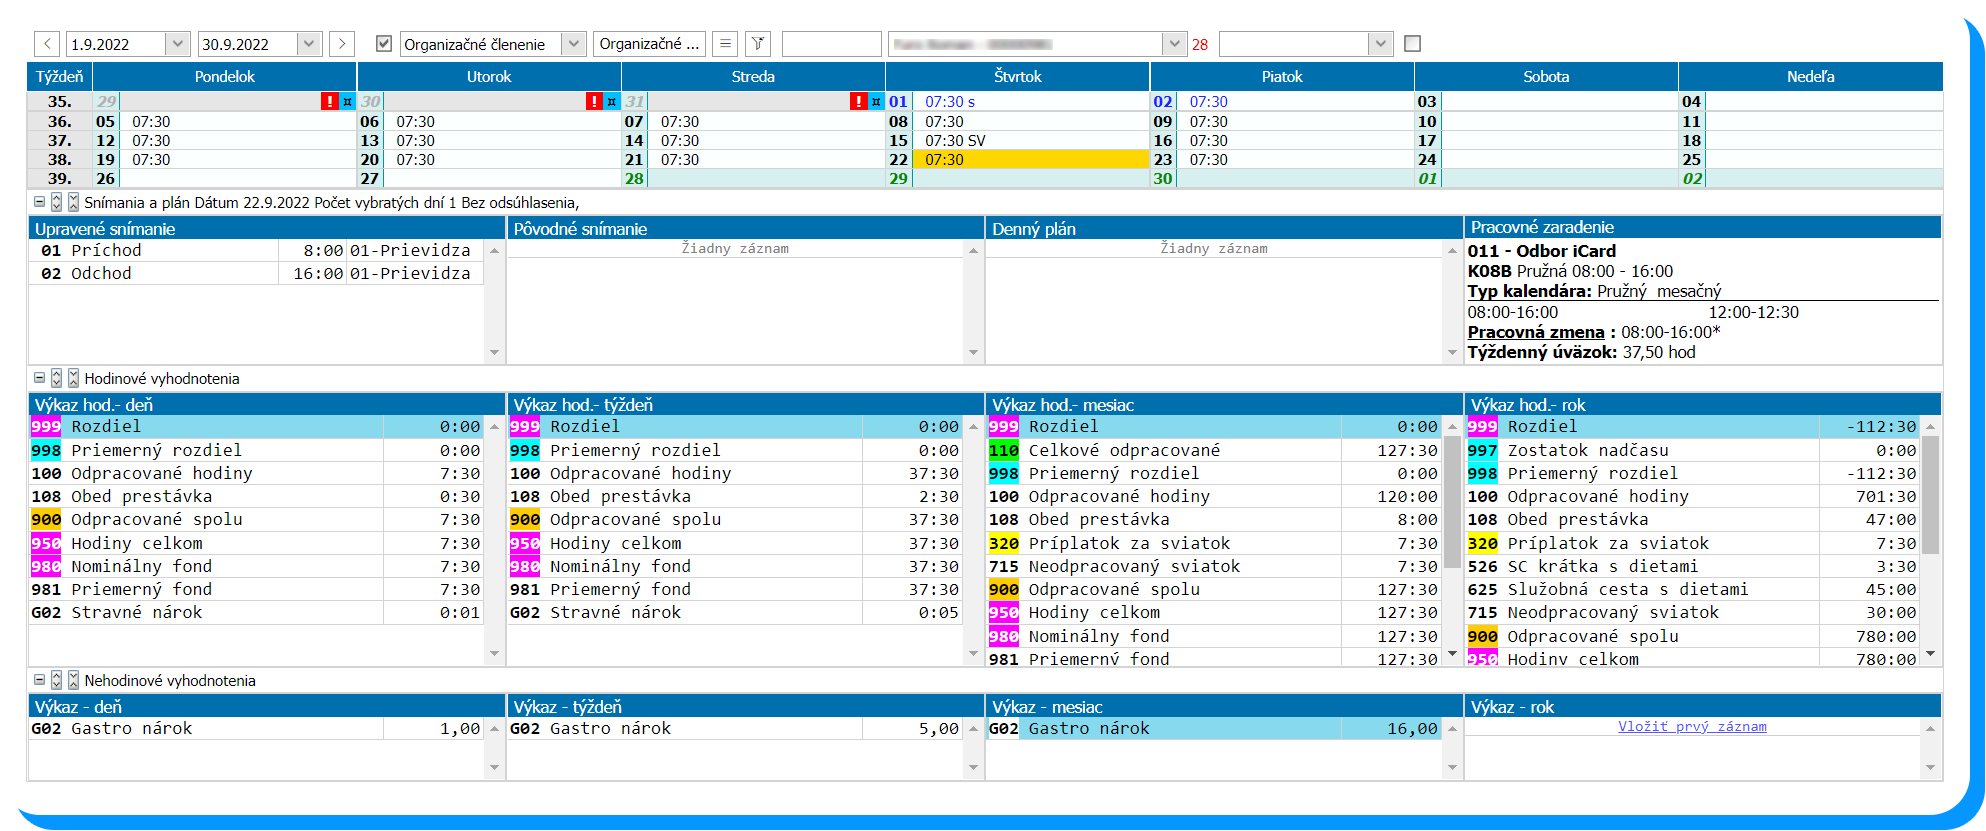
Task: Open the 1.9.2022 start date dropdown
Action: coord(177,44)
